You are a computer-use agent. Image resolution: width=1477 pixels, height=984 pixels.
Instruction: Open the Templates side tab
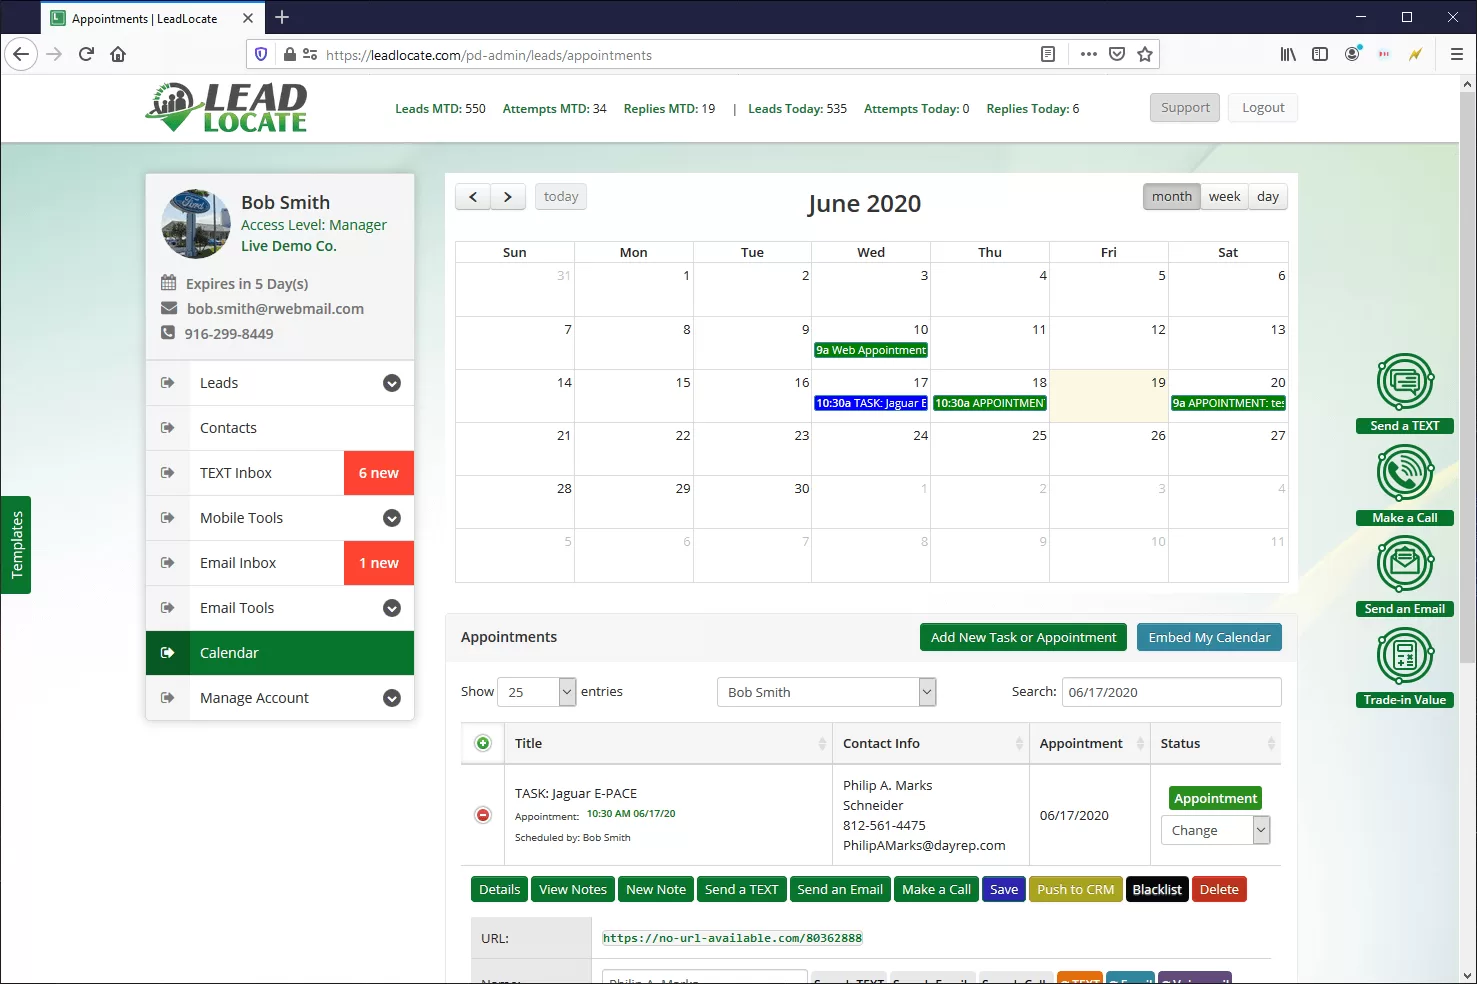(x=16, y=545)
